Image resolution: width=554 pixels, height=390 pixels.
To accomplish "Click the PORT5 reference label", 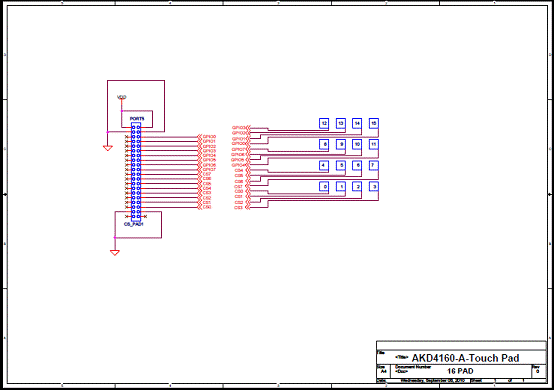I will 137,119.
